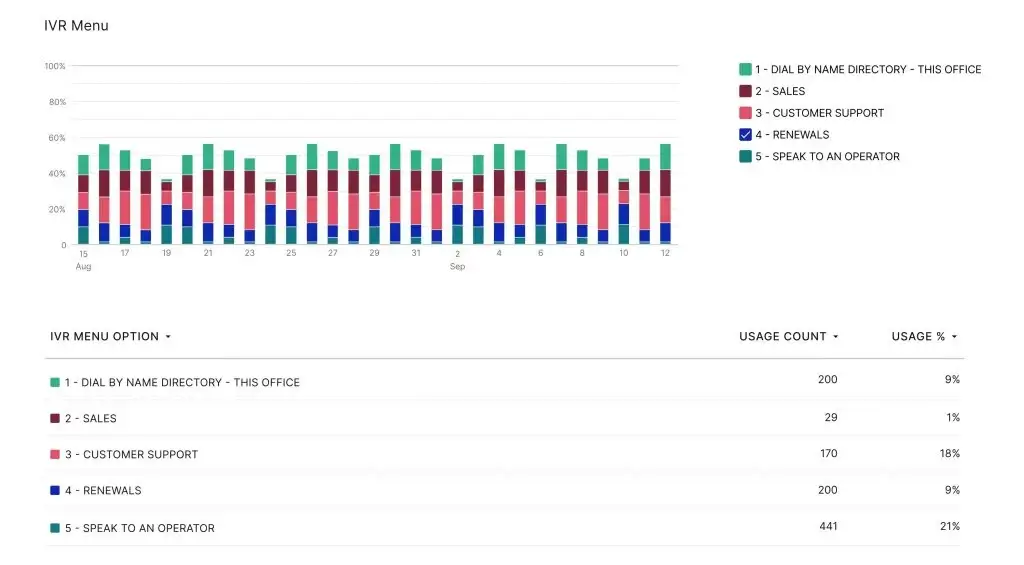Toggle the Dial By Name Directory legend checkbox
1024x565 pixels.
(745, 69)
